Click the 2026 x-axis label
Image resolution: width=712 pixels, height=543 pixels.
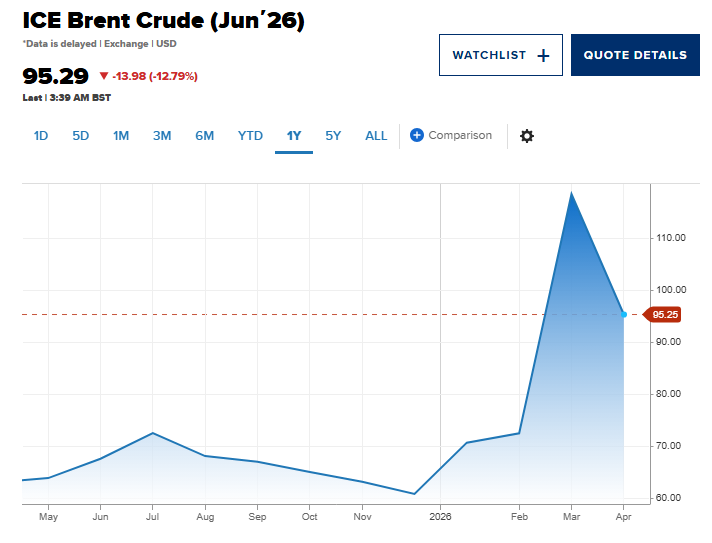click(440, 517)
